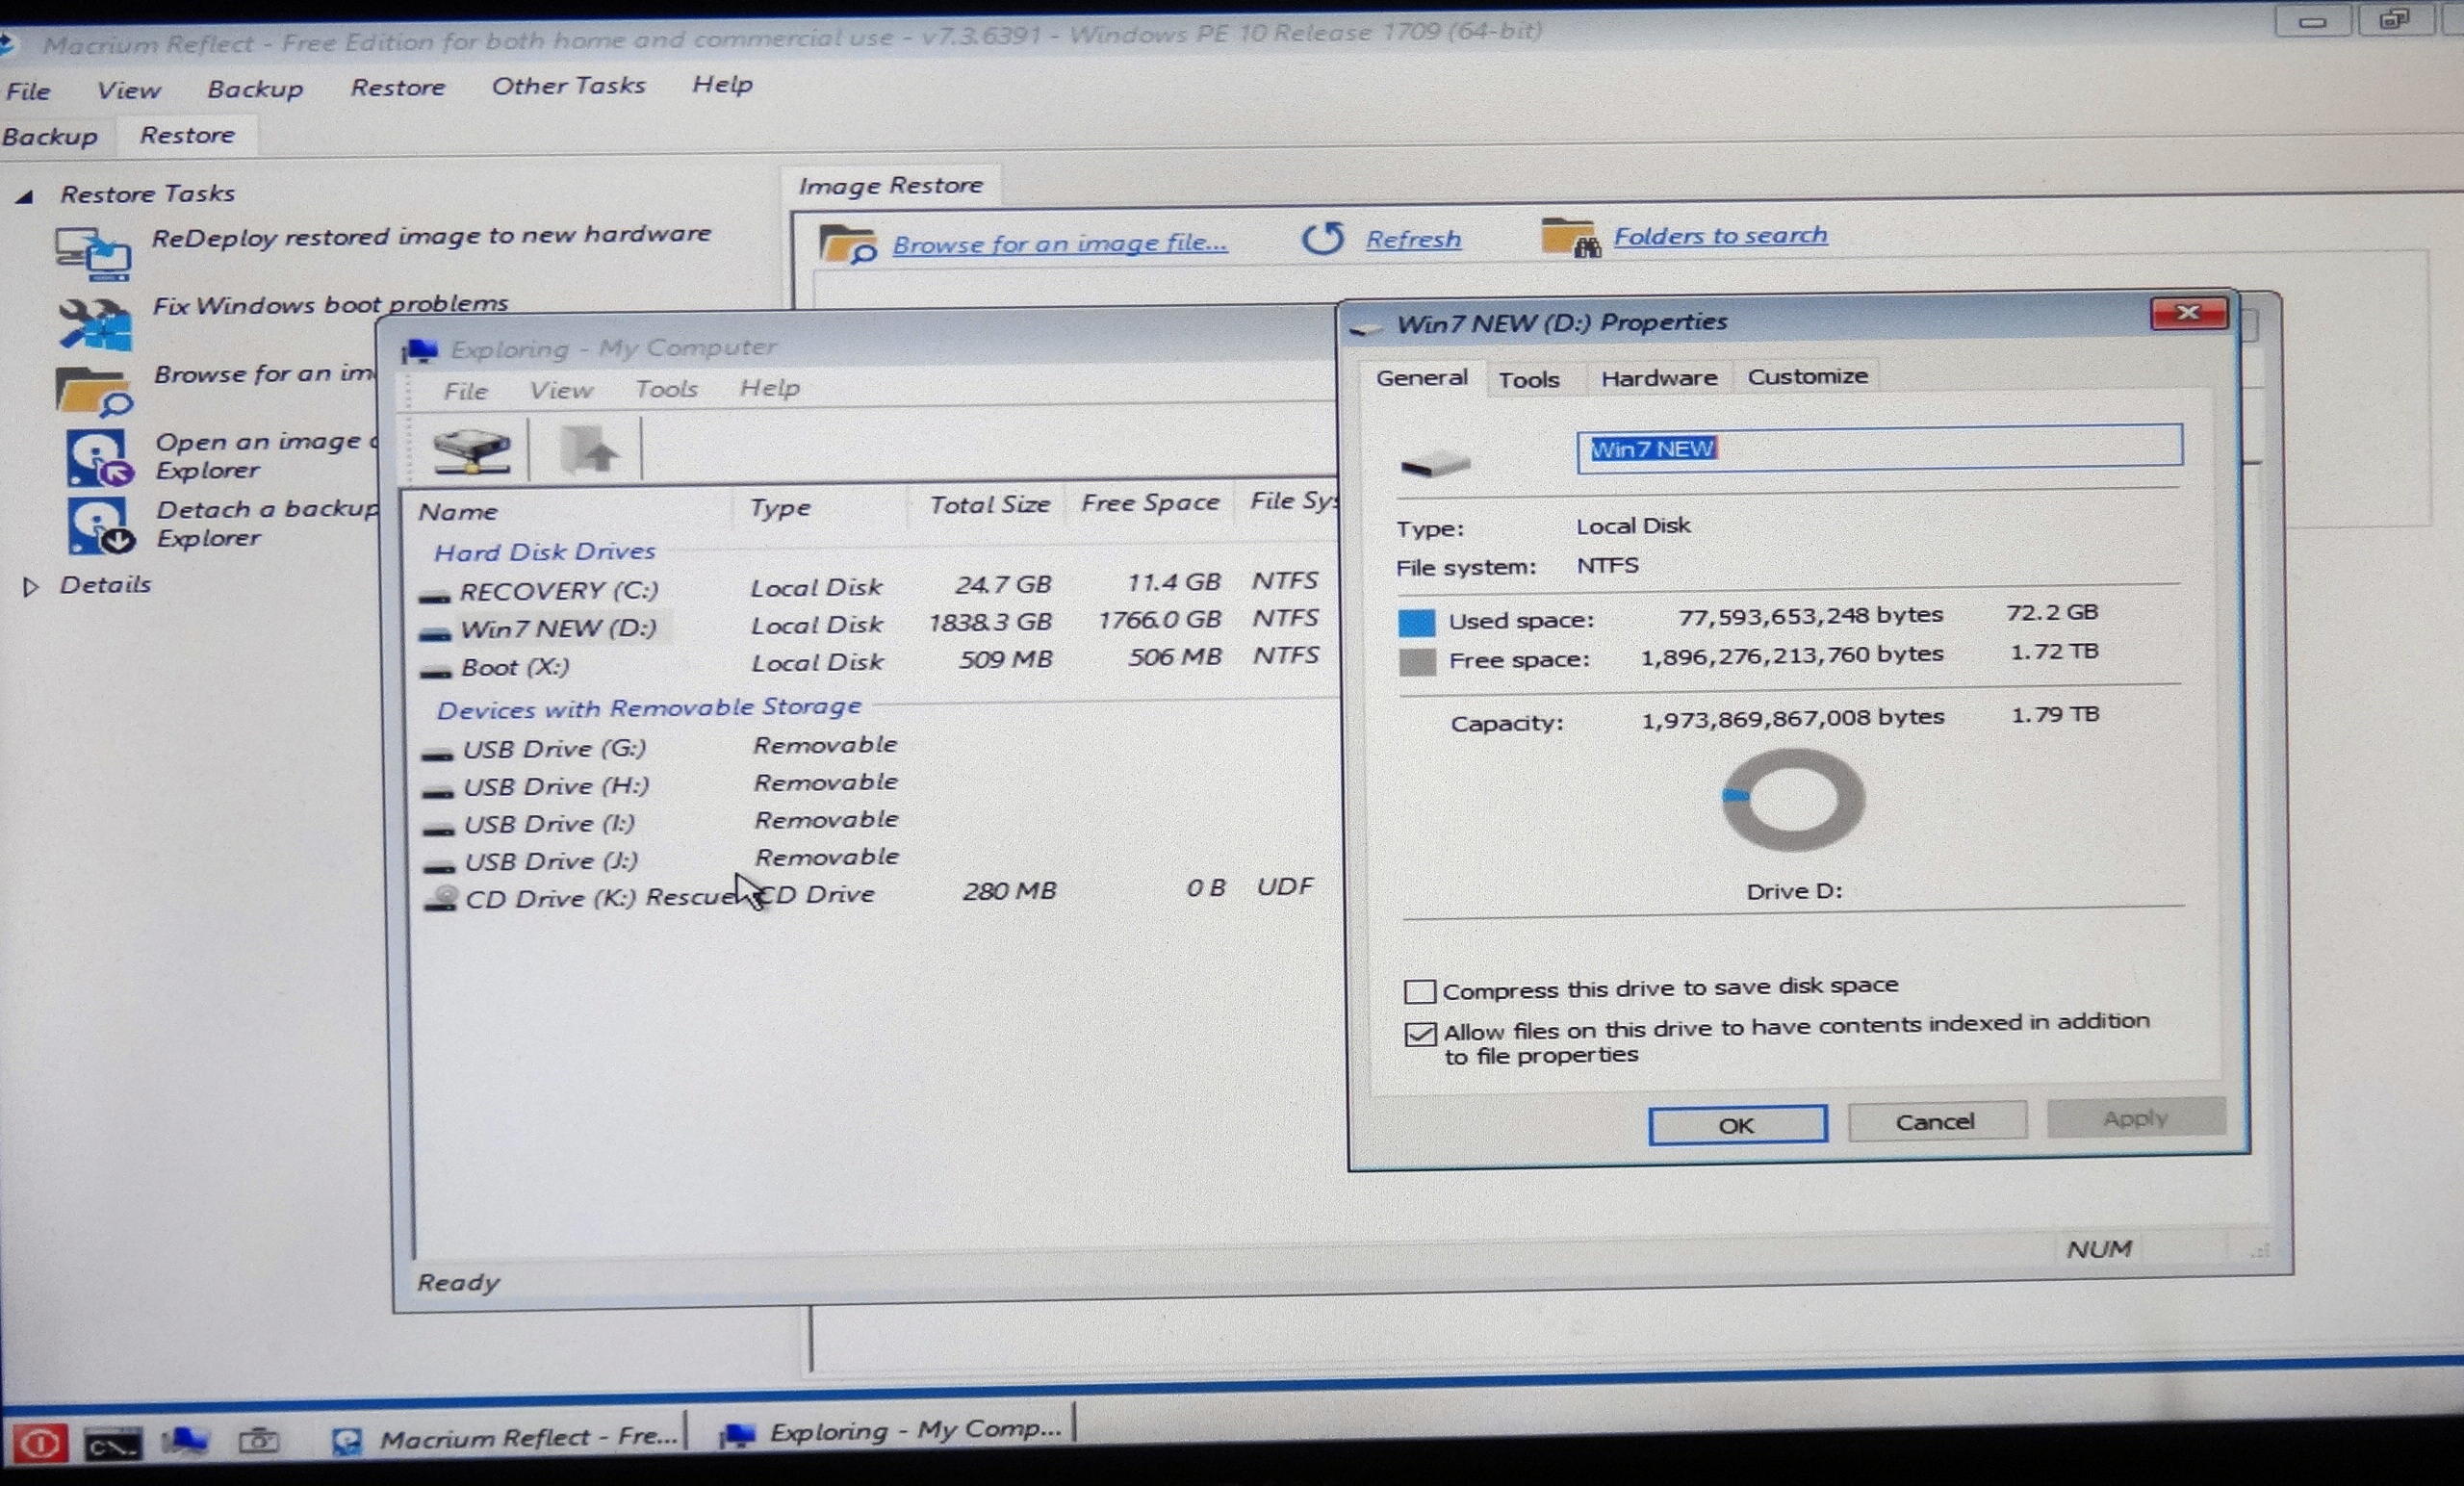Click the USB Drive (H:) icon
The image size is (2464, 1486).
click(438, 792)
